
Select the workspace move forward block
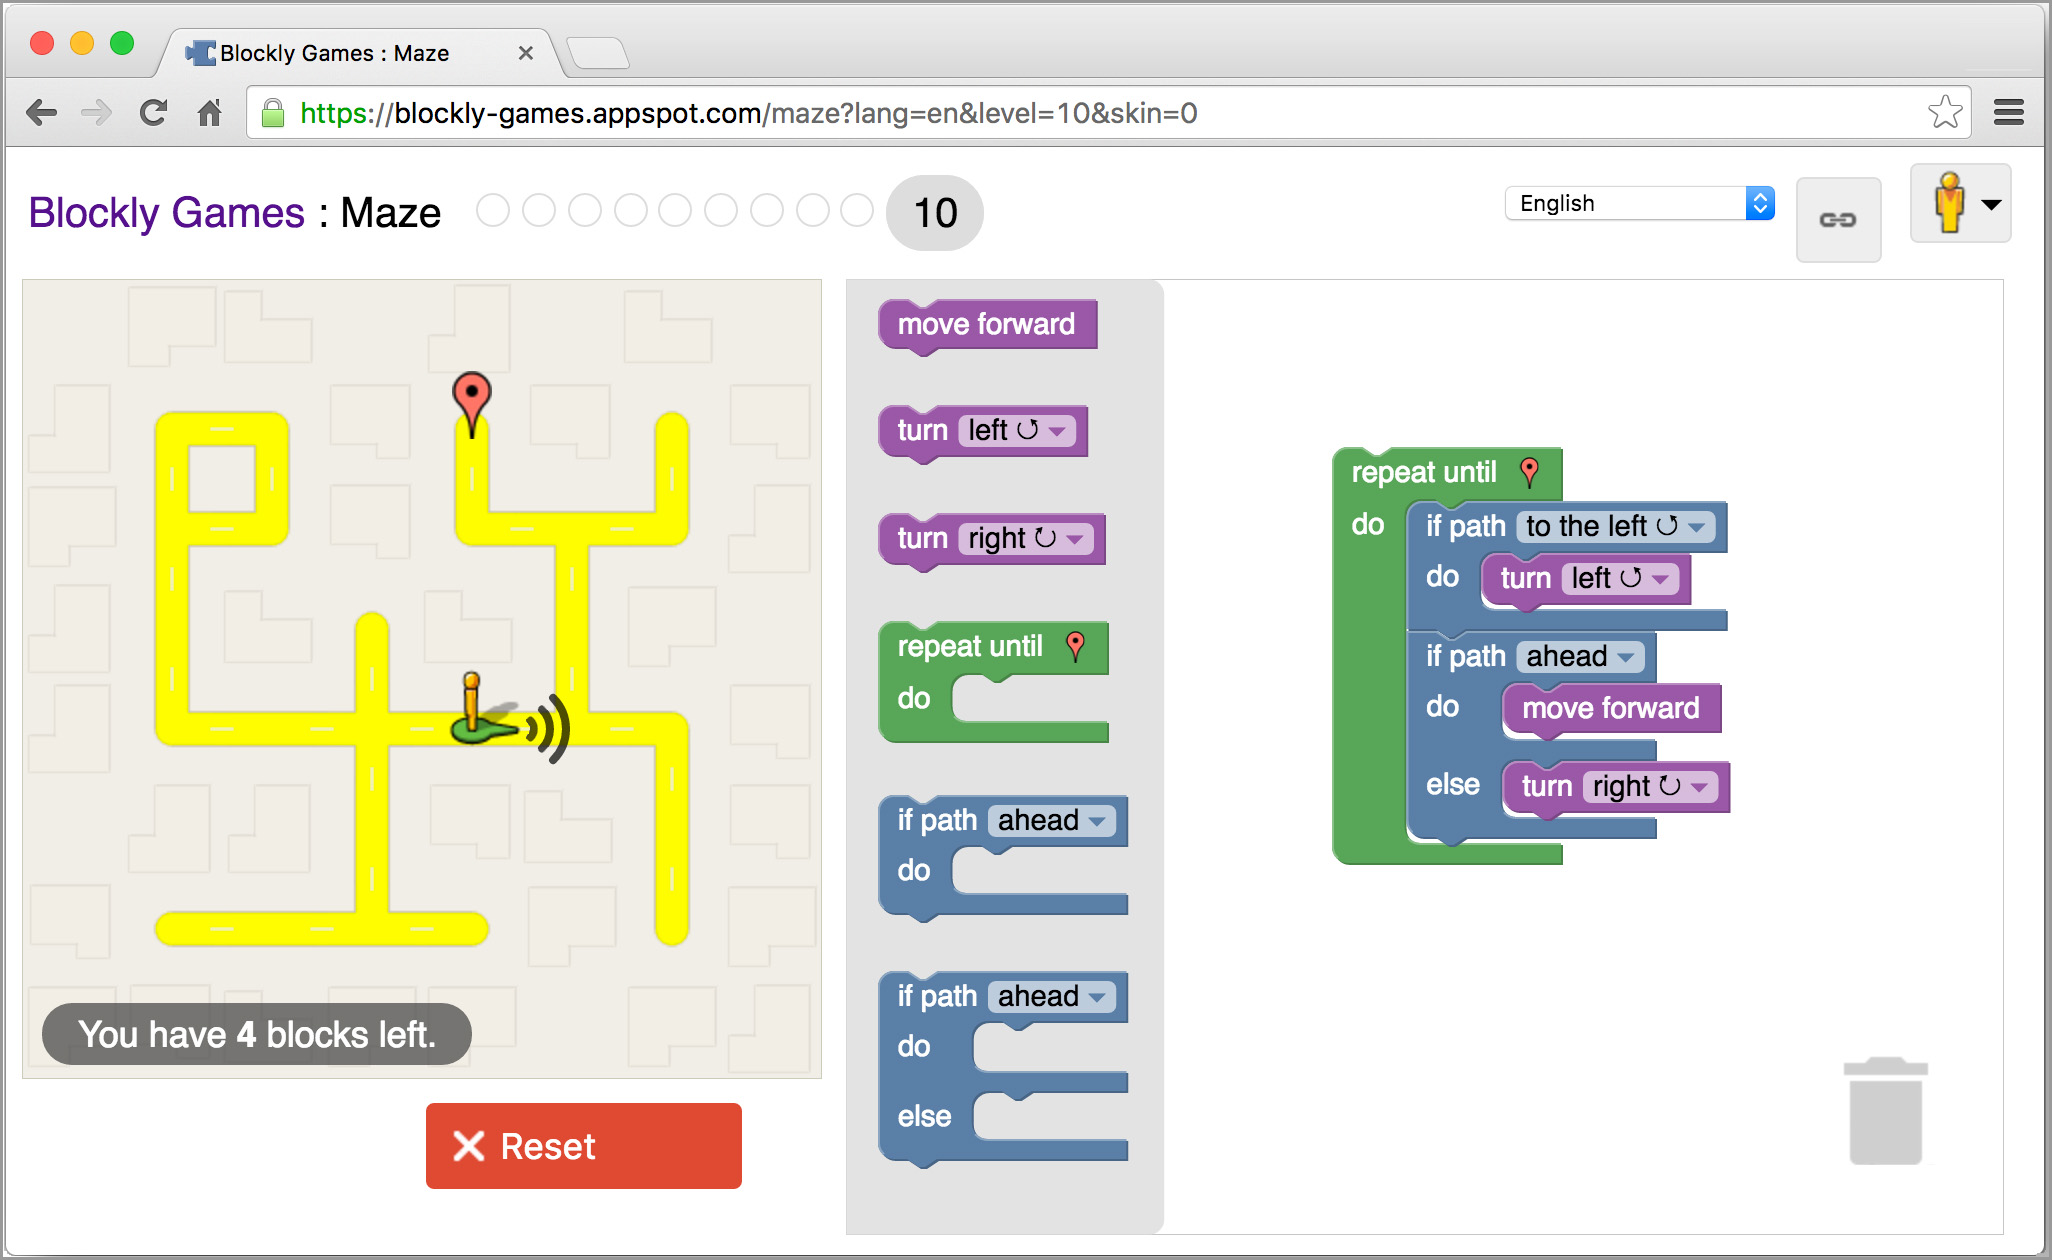pos(1611,709)
